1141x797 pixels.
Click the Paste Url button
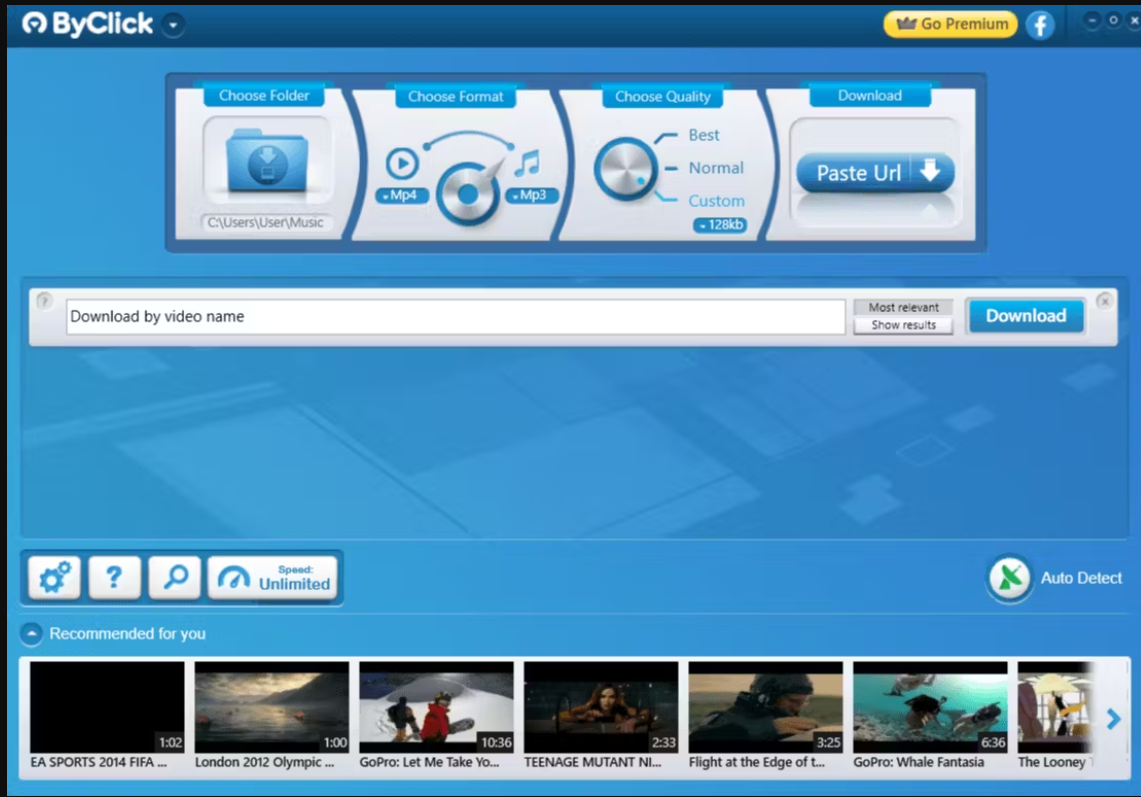point(875,173)
